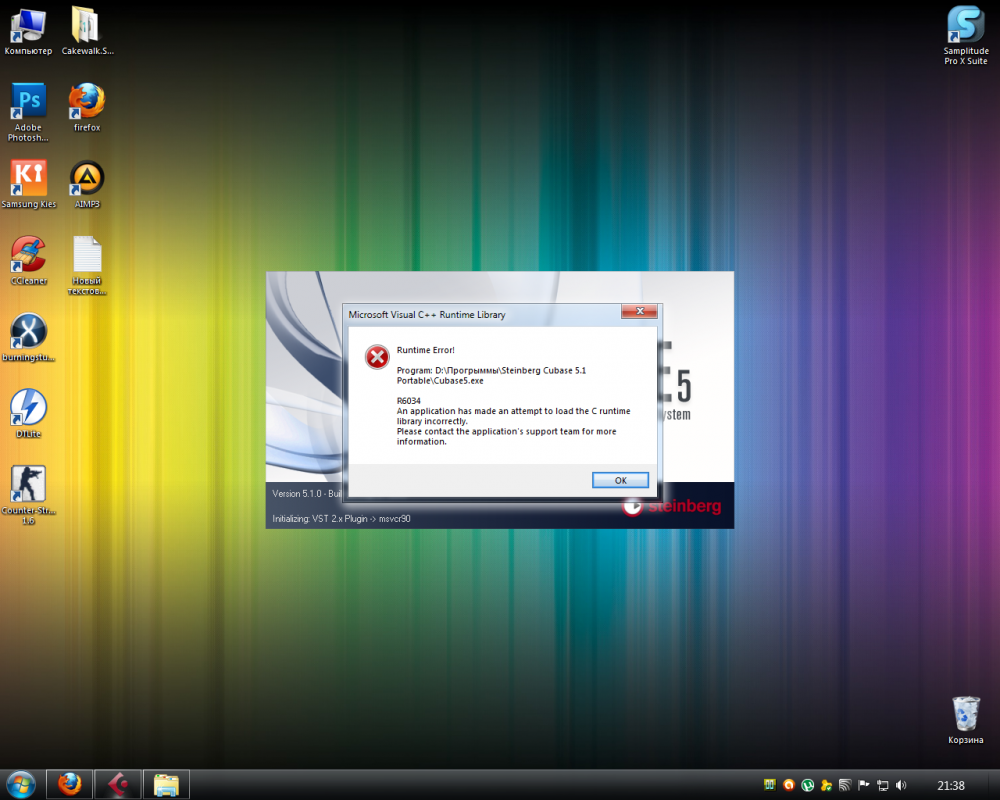Select the Корзина recycle bin icon
1000x800 pixels.
pos(966,720)
